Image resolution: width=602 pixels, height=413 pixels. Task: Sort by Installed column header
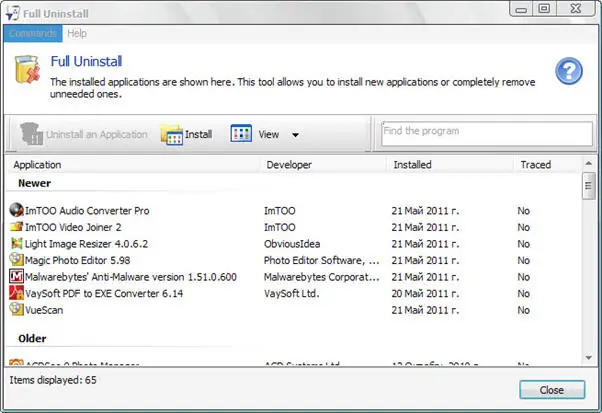(412, 165)
